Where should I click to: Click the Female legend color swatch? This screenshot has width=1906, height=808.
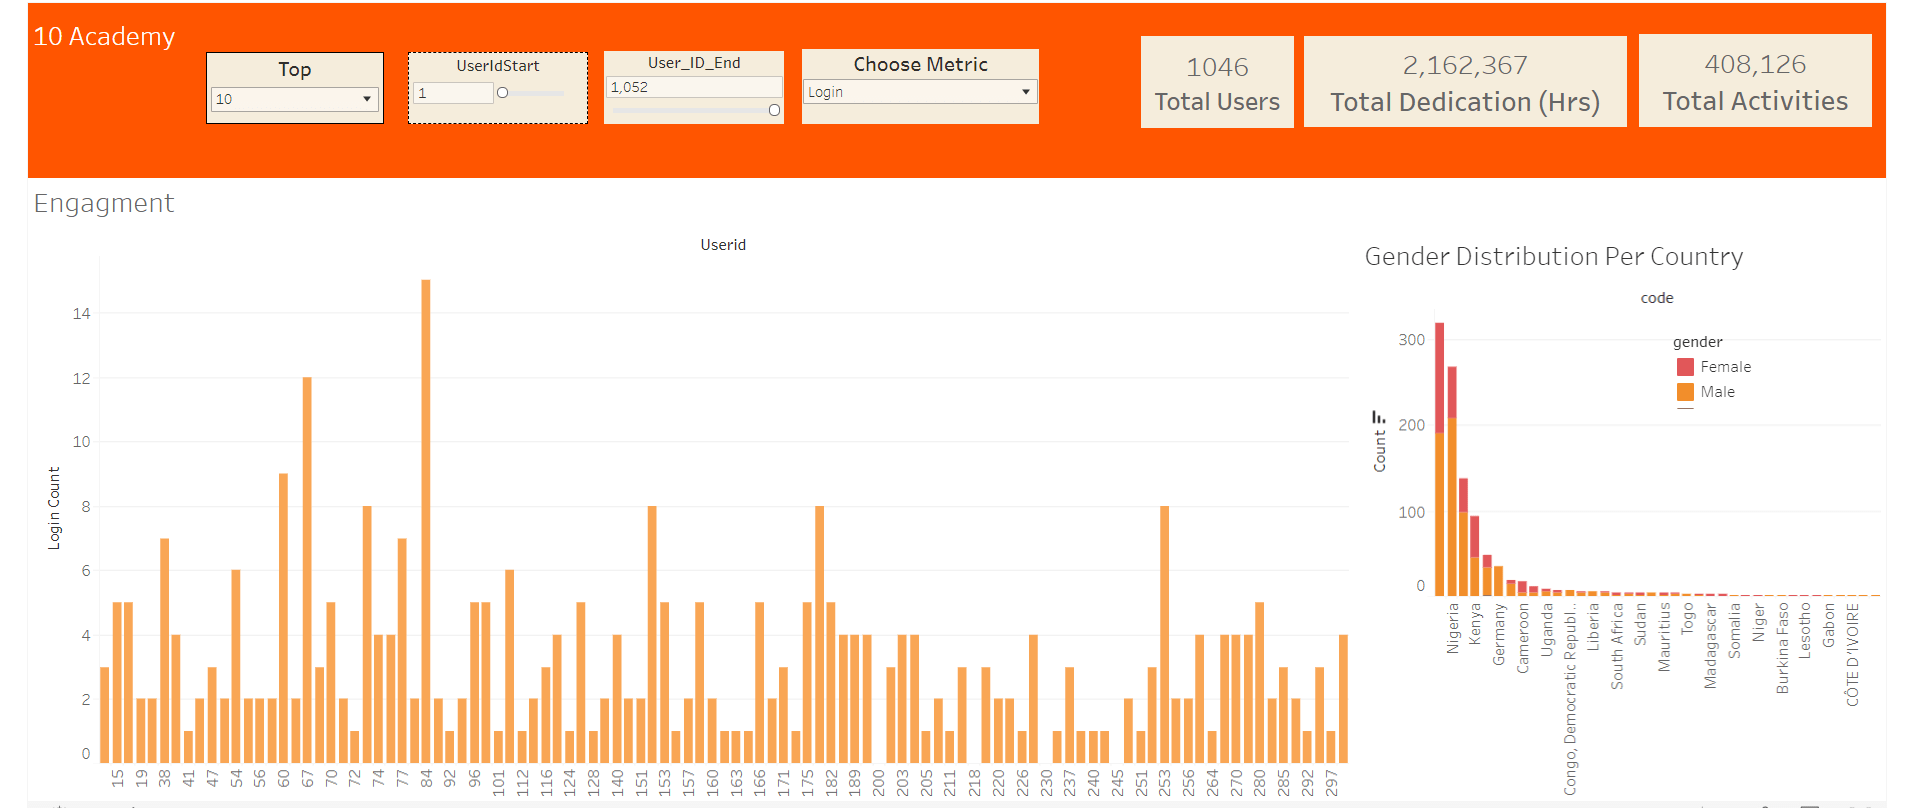[1685, 367]
